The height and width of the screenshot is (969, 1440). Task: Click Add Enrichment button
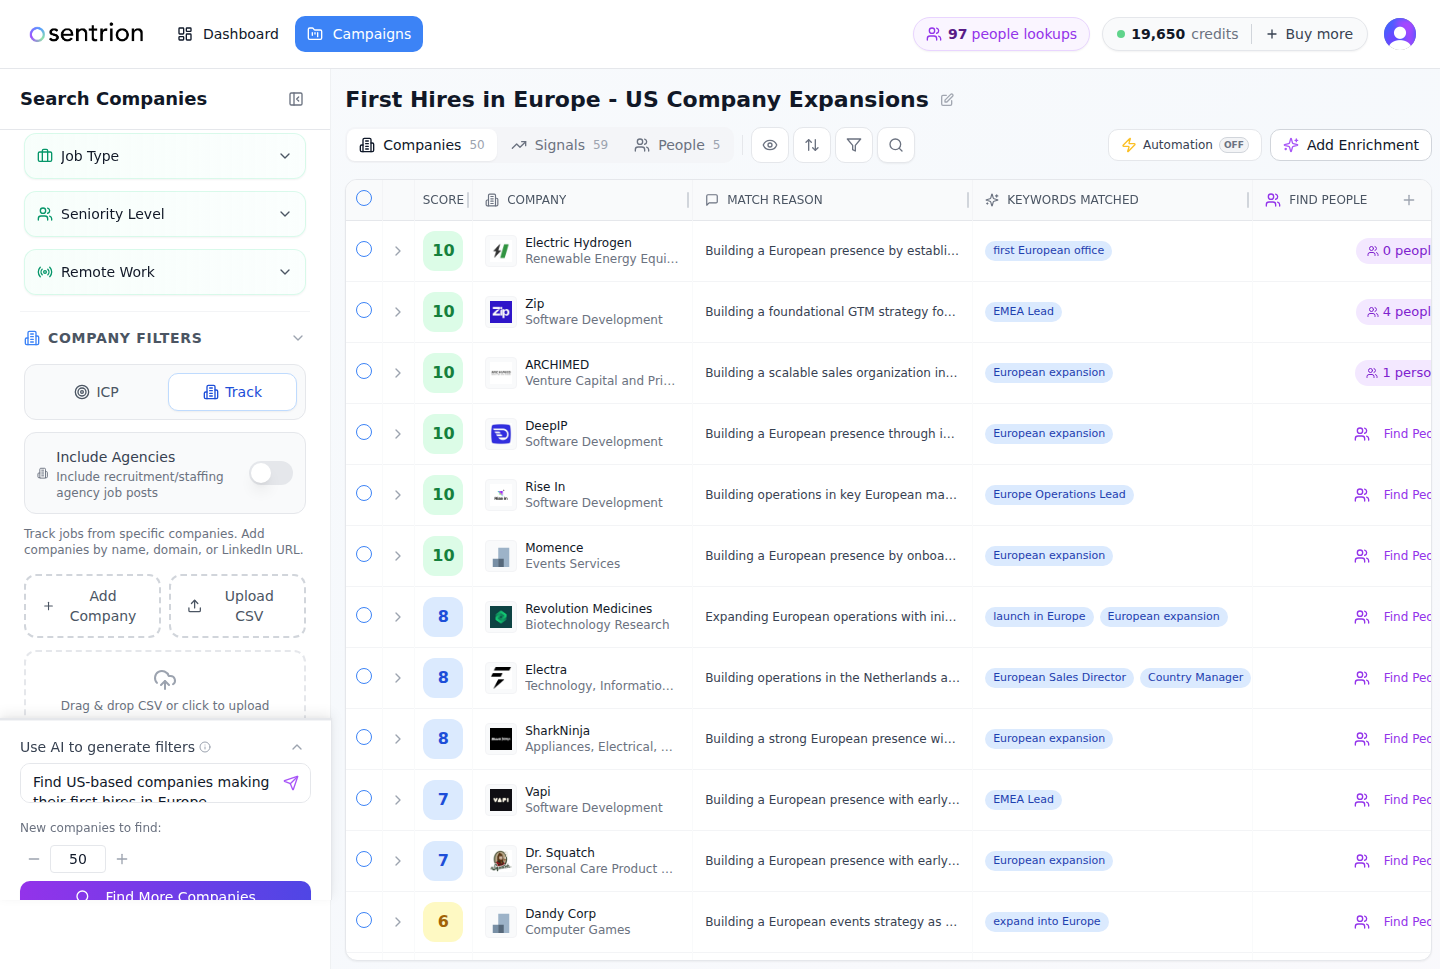pos(1351,145)
